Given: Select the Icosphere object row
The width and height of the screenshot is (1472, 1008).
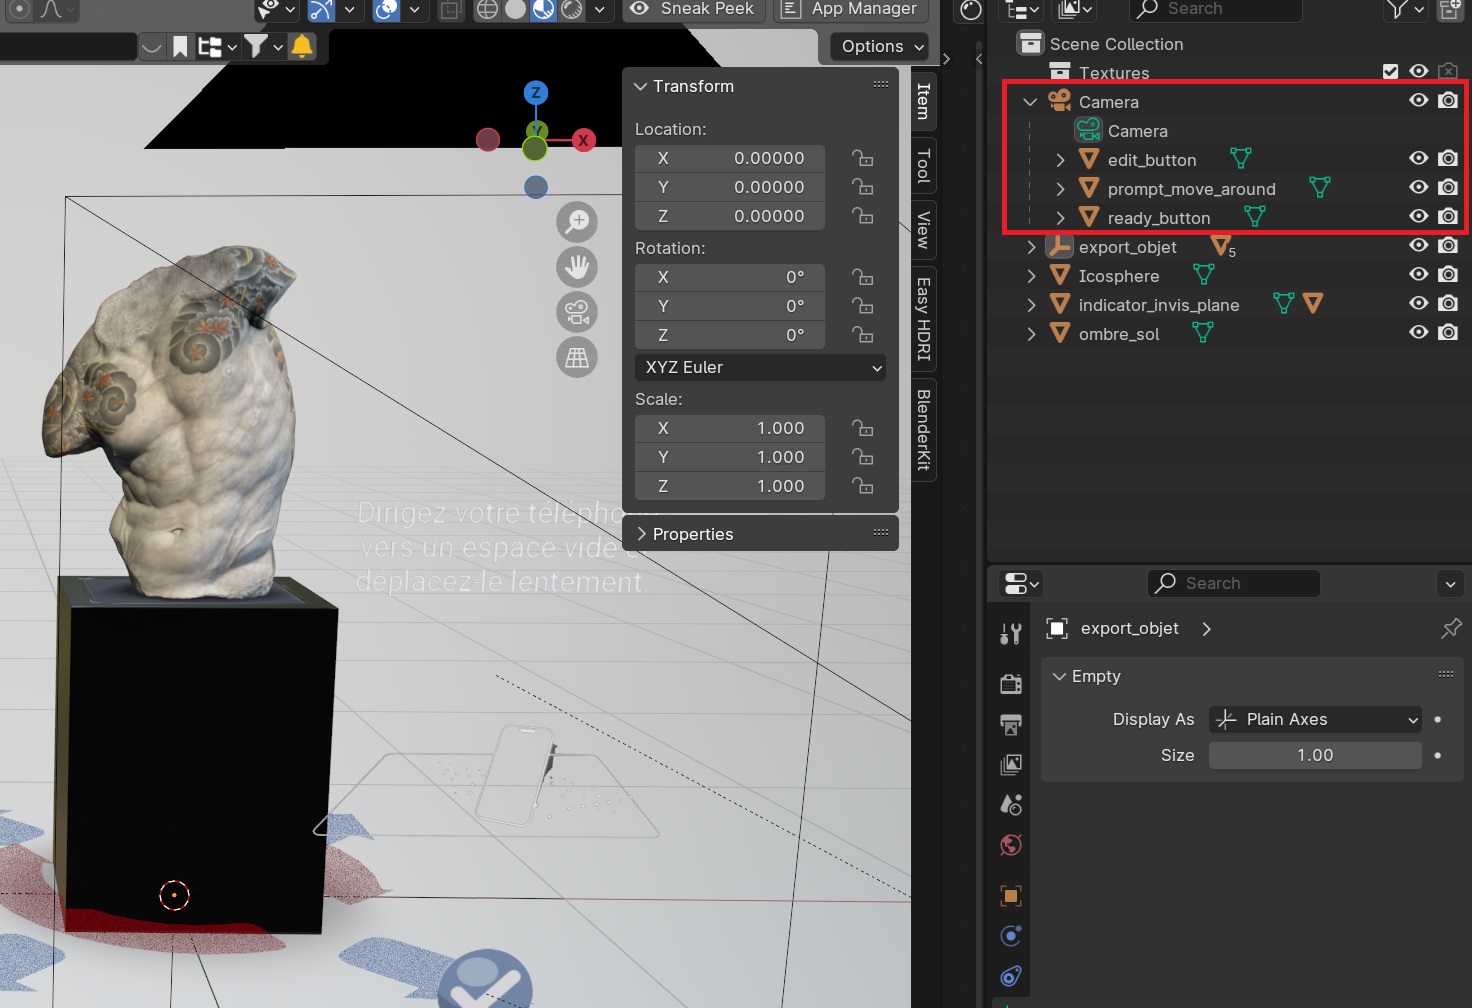Looking at the screenshot, I should [x=1119, y=276].
